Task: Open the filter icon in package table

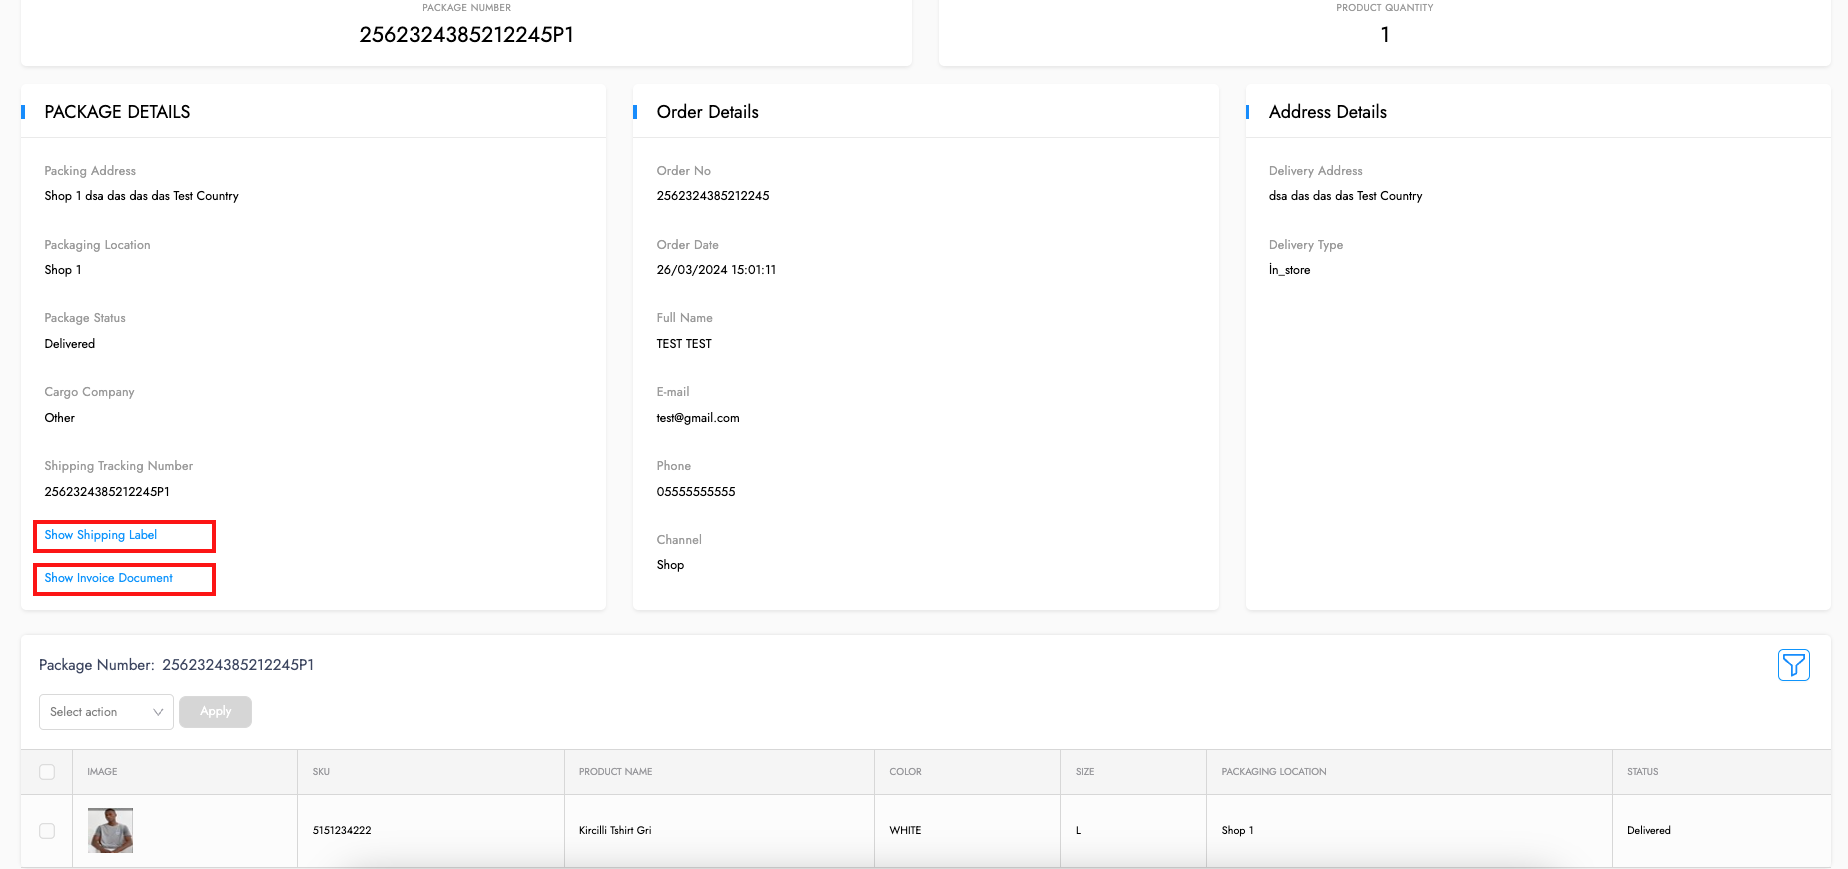Action: tap(1793, 665)
